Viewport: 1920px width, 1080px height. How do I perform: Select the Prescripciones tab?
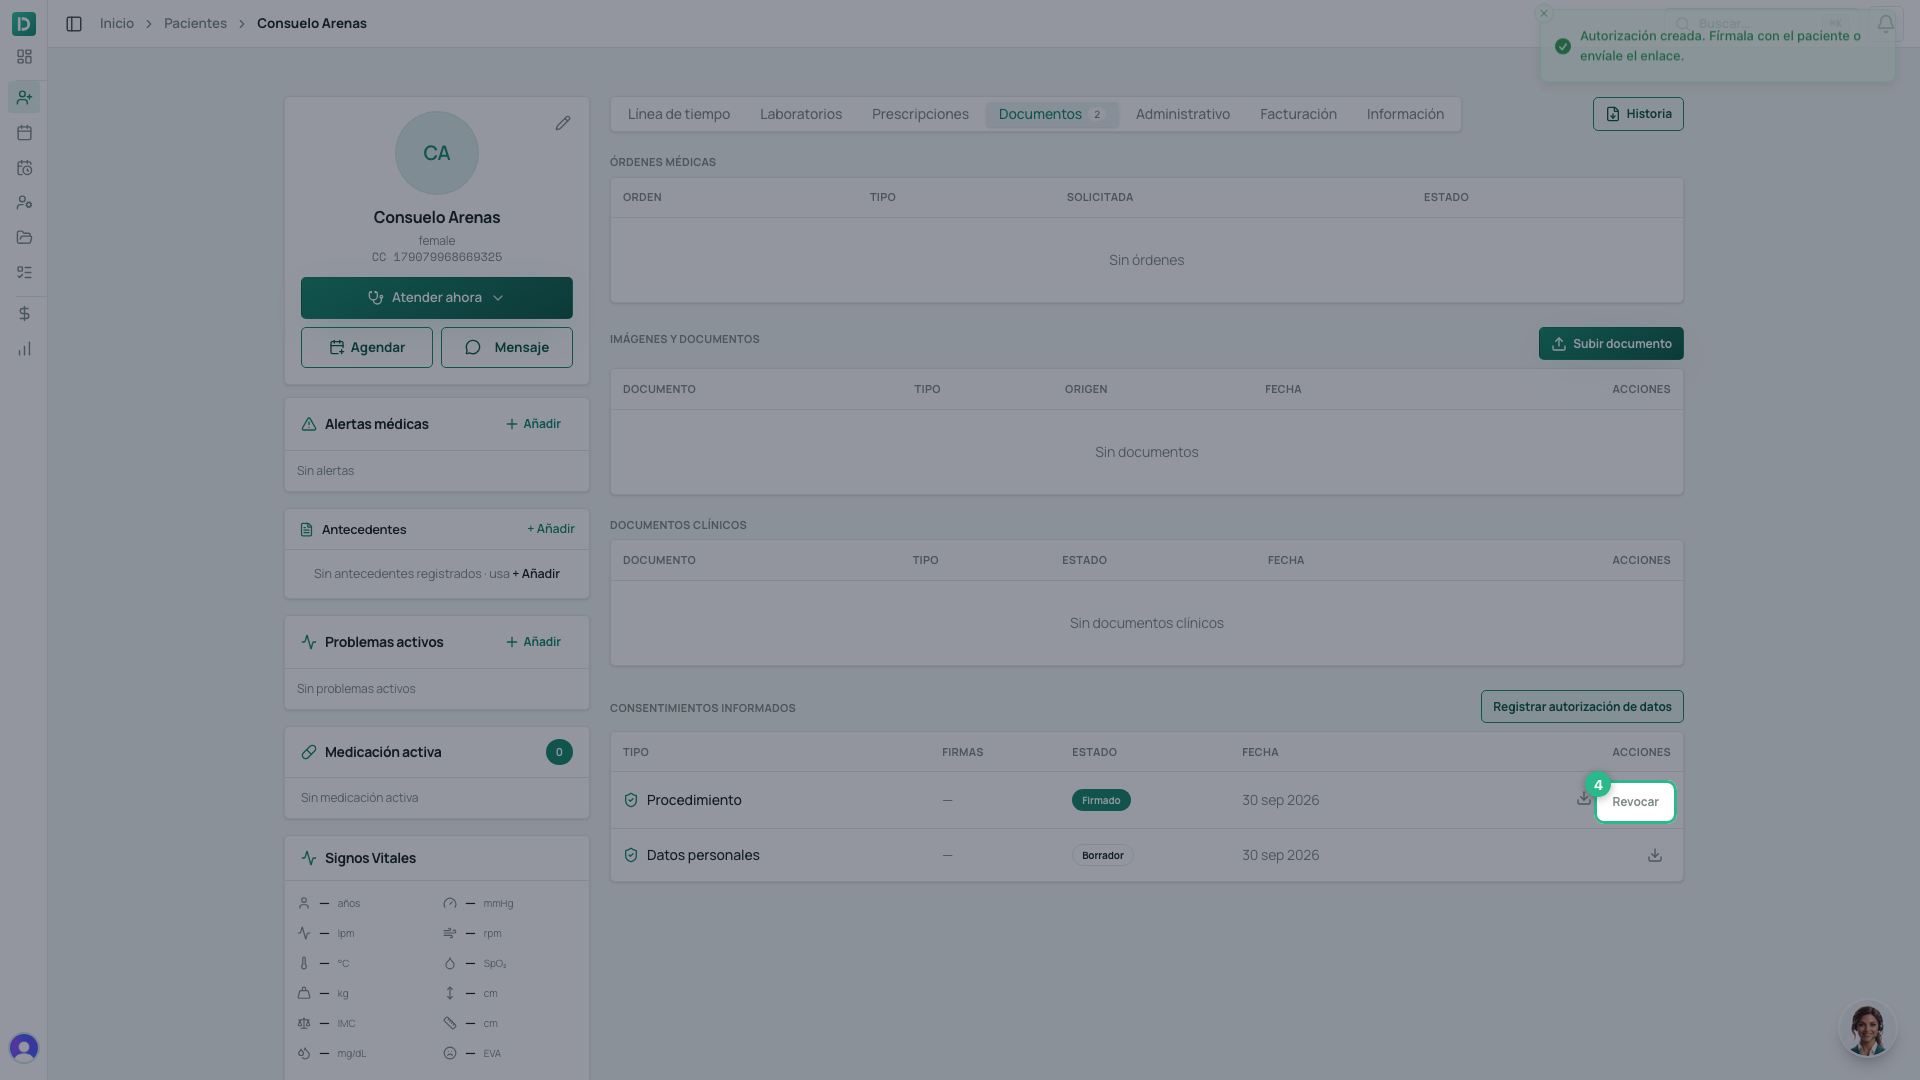tap(920, 115)
